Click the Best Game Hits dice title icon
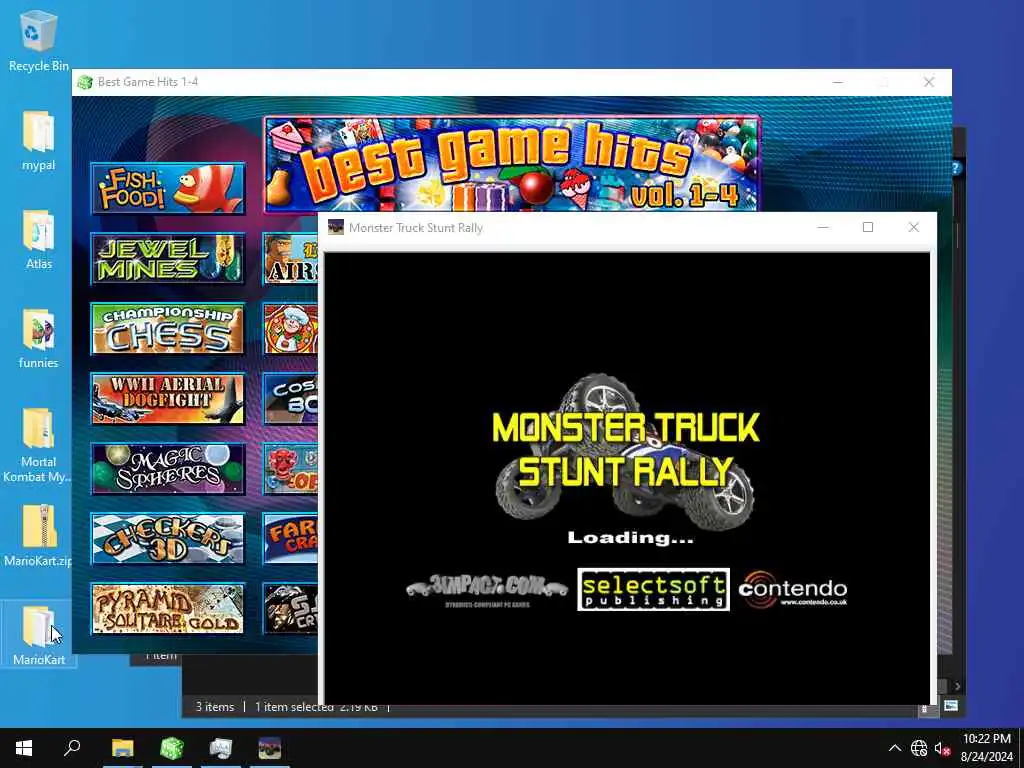 click(x=85, y=82)
